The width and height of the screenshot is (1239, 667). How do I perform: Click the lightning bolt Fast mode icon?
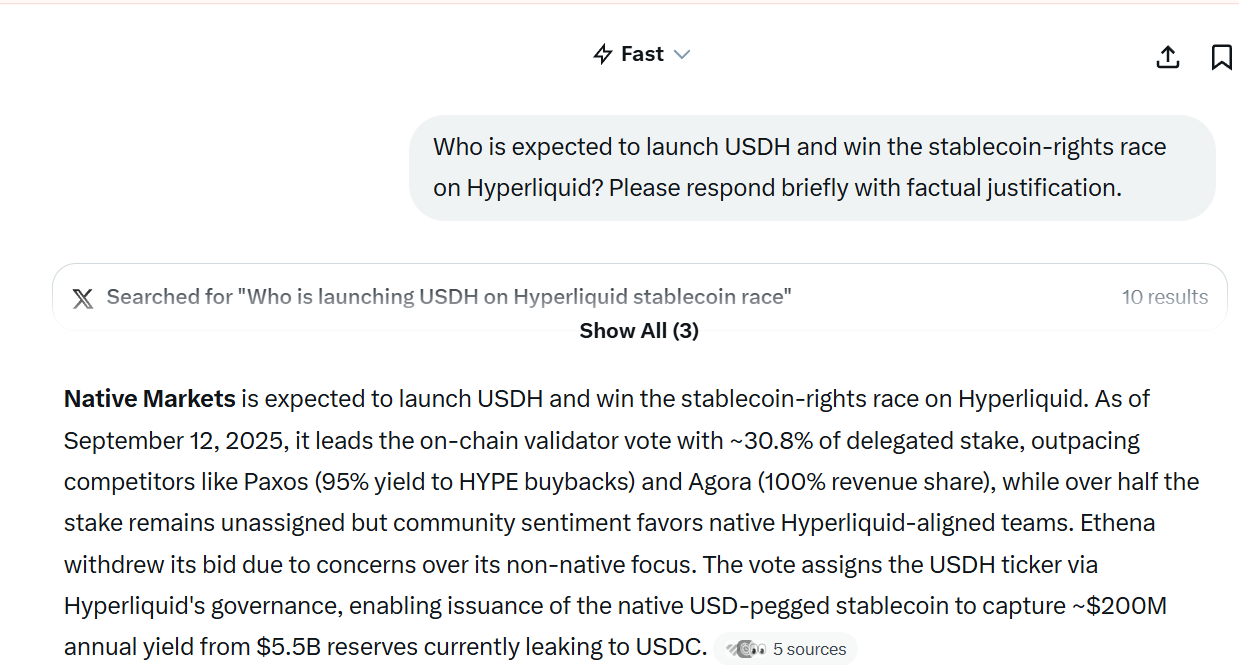coord(602,54)
